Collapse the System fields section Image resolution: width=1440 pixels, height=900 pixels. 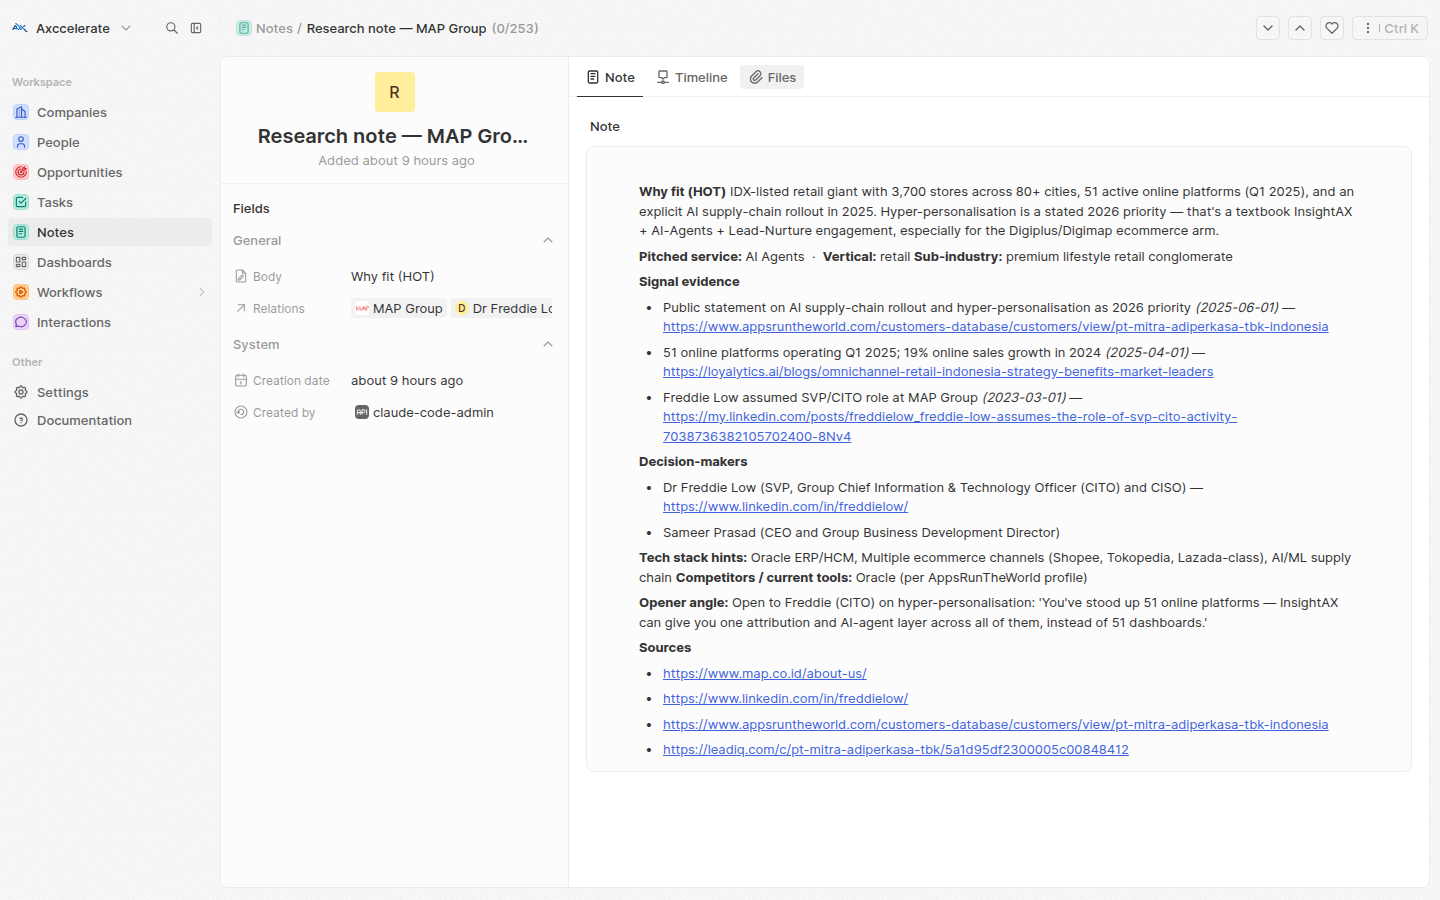point(548,344)
